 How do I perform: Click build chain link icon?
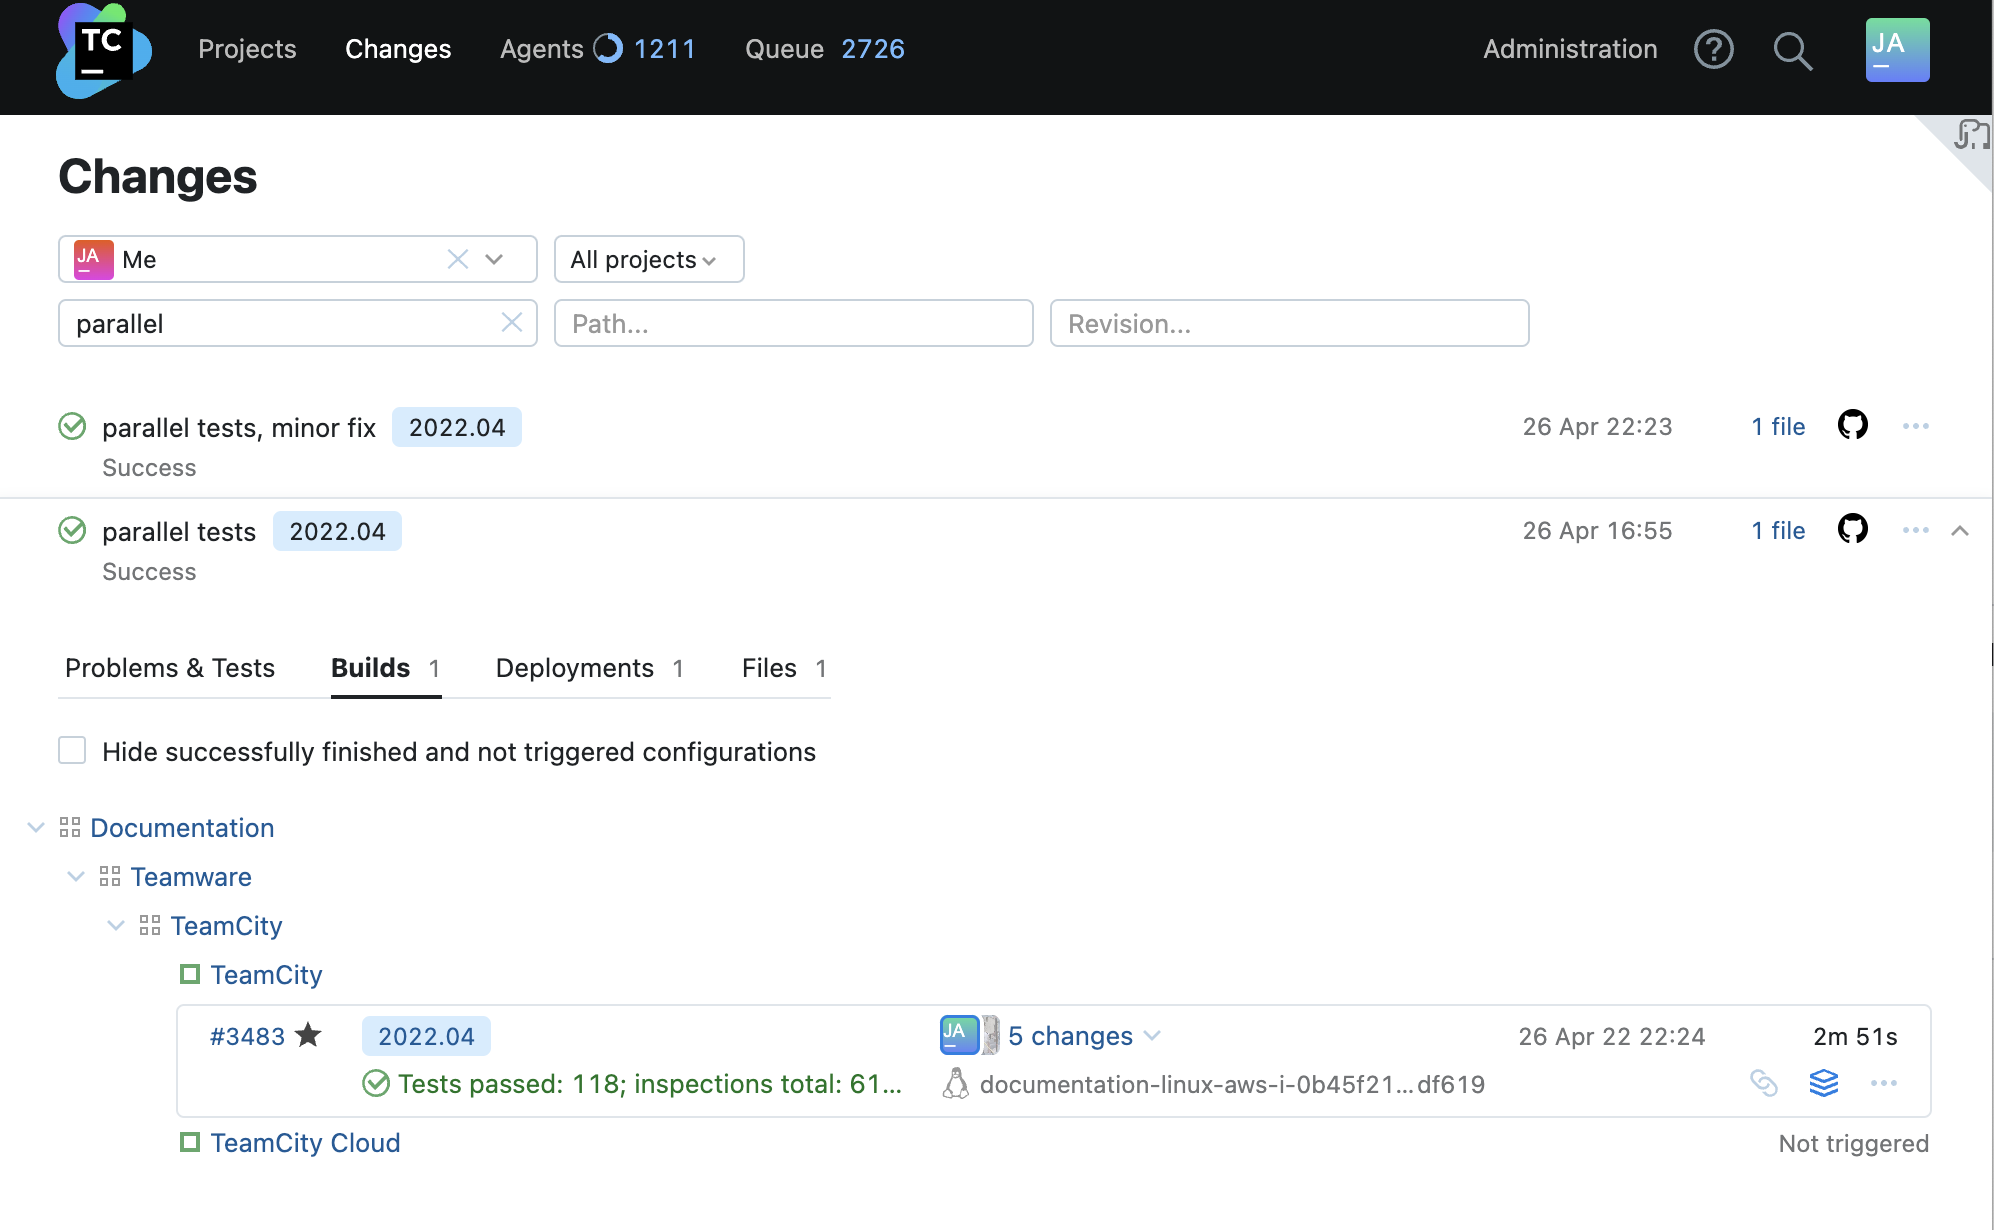coord(1764,1083)
